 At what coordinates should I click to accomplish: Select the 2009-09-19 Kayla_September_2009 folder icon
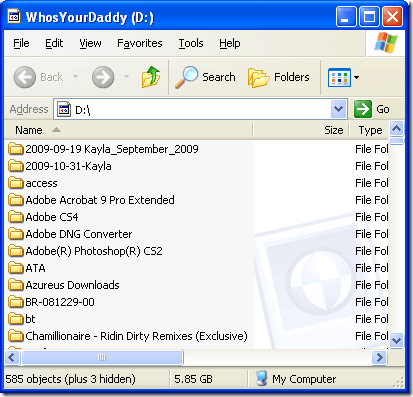tap(16, 149)
